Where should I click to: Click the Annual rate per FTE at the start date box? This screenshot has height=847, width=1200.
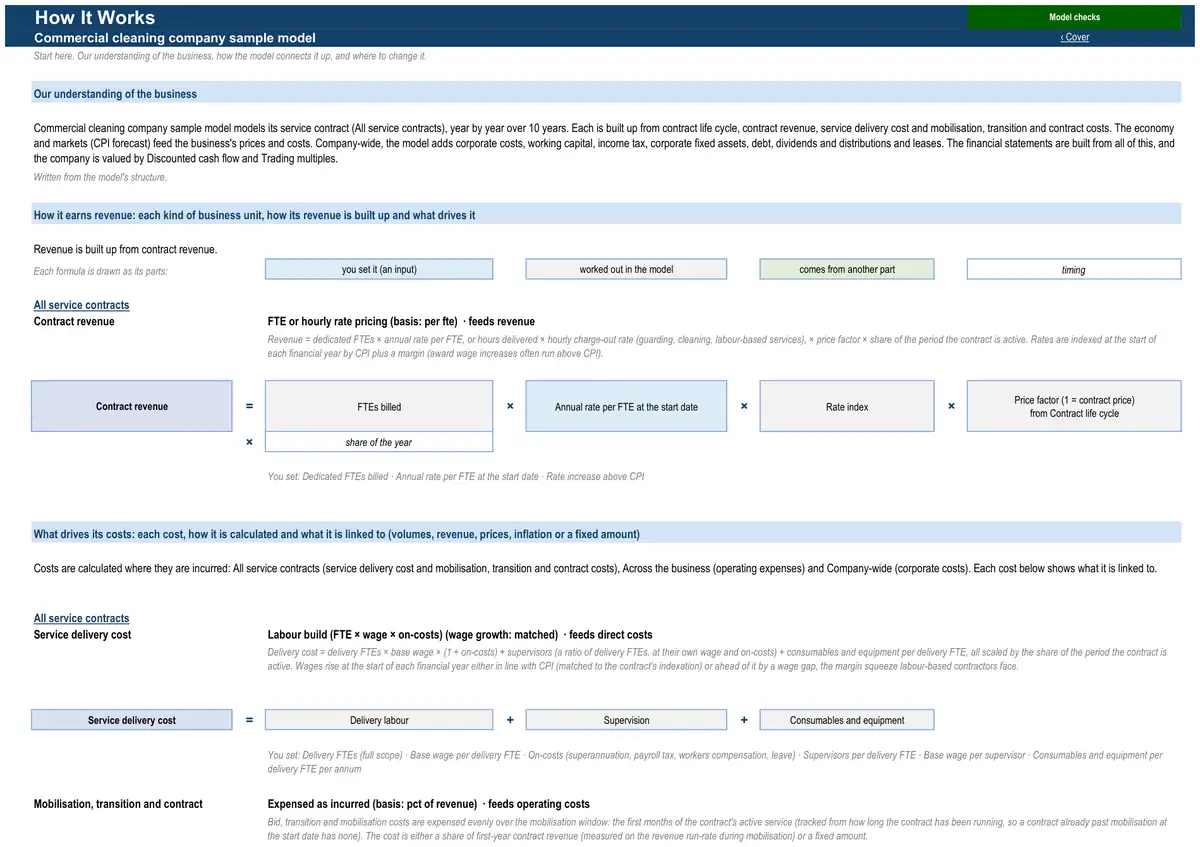pos(626,406)
